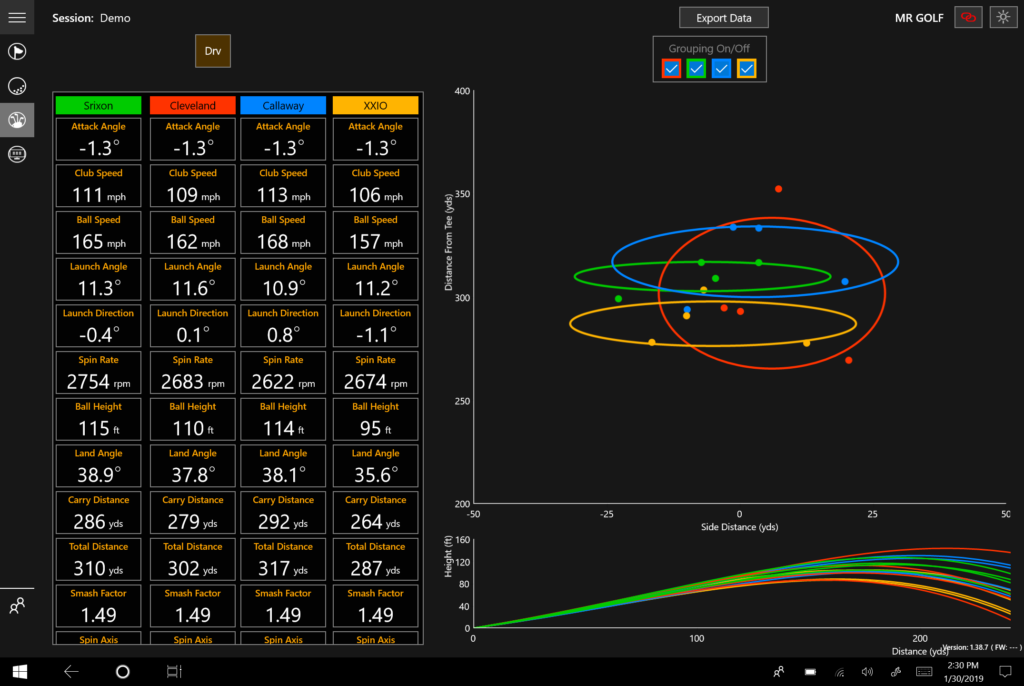The height and width of the screenshot is (686, 1024).
Task: Toggle the brightness sun icon
Action: (1003, 18)
